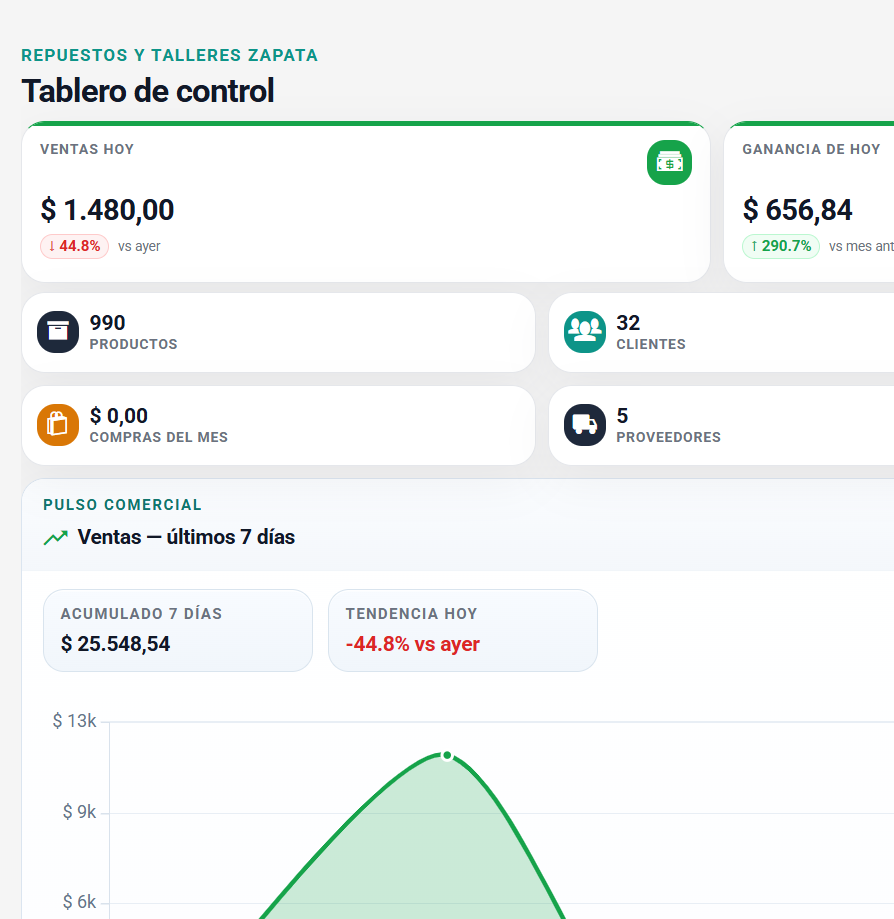The height and width of the screenshot is (919, 894).
Task: Click the -44.8% vs ayer trend text
Action: tap(413, 644)
